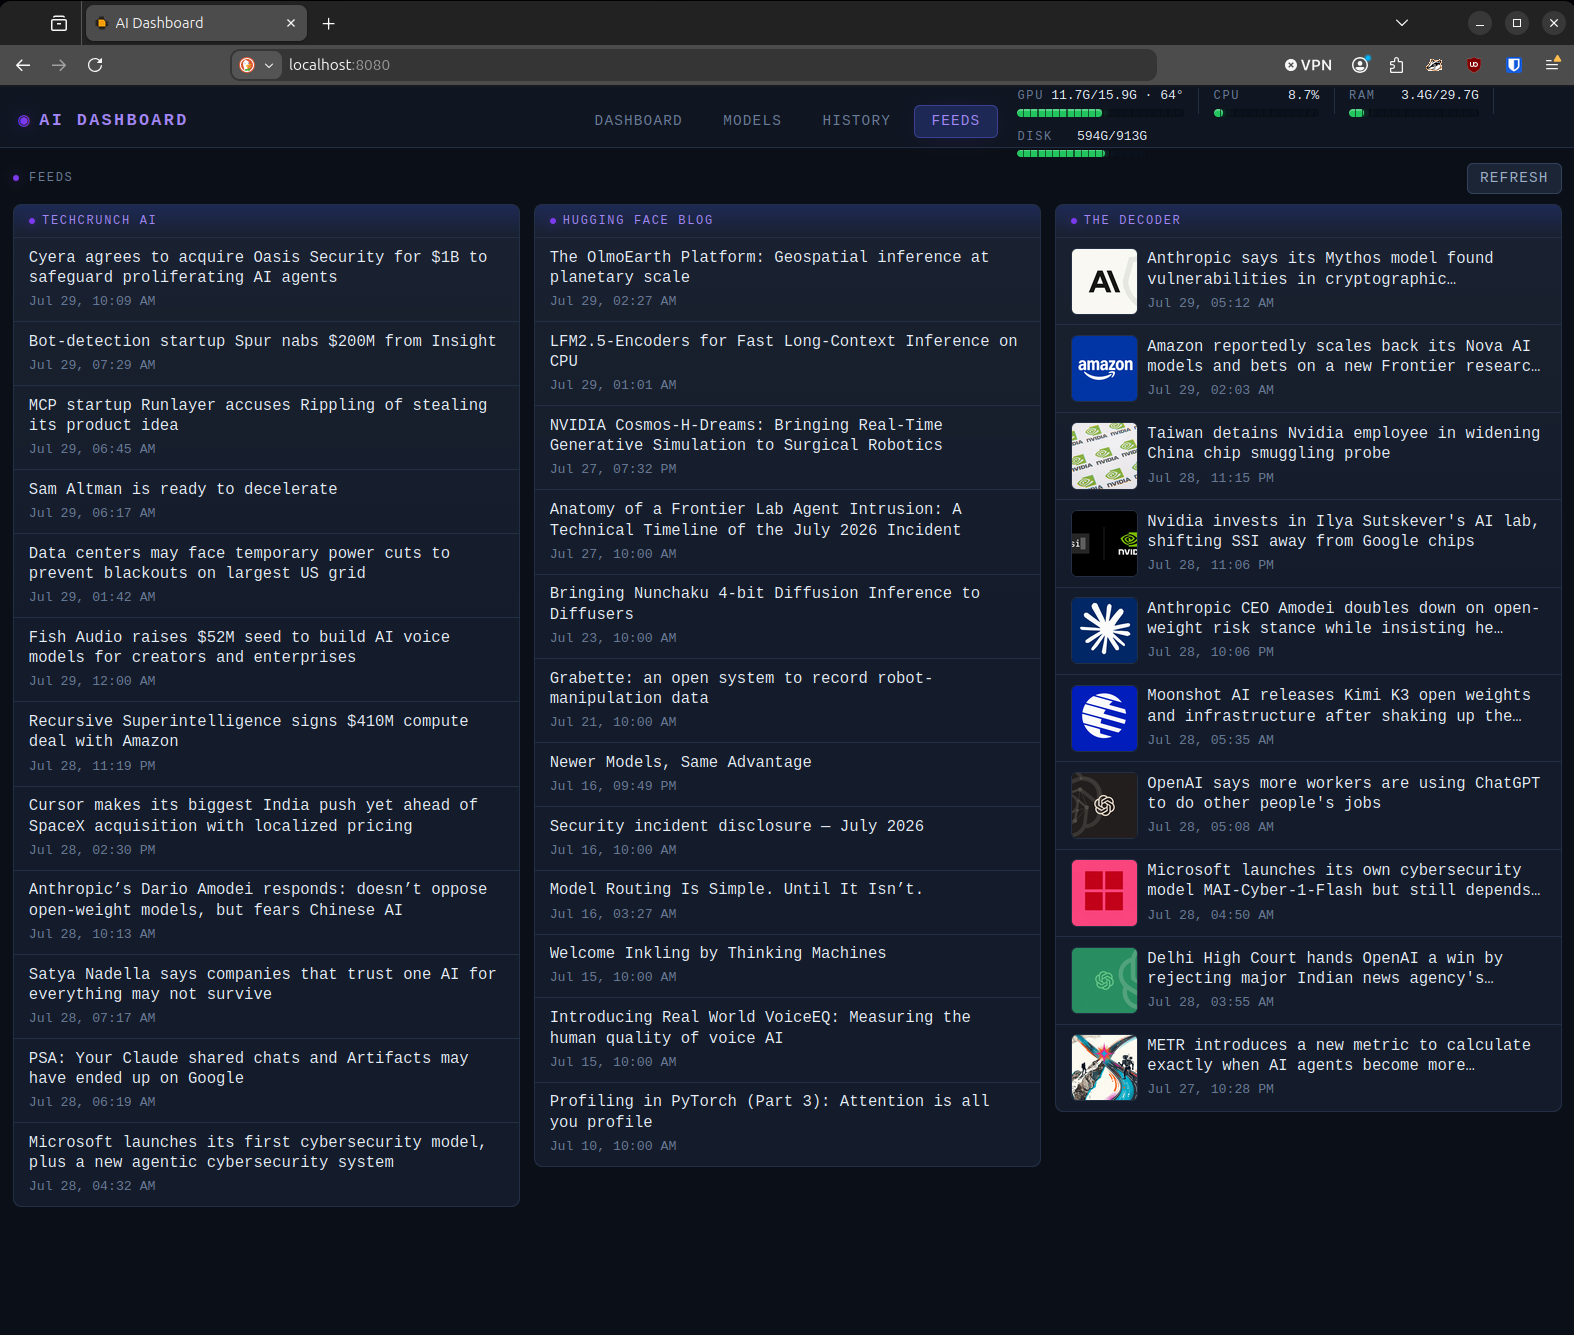Switch to the HISTORY nav tab
Screen dimensions: 1574x1335
pos(856,121)
